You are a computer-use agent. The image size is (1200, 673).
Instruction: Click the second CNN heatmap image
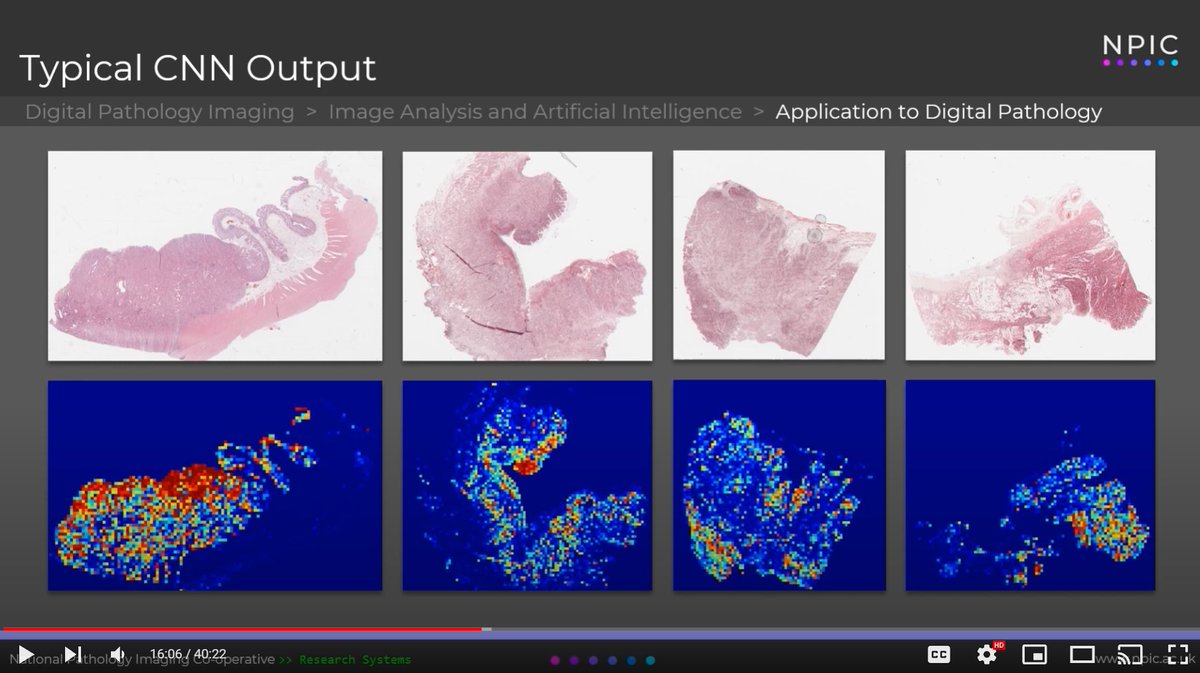(x=527, y=485)
